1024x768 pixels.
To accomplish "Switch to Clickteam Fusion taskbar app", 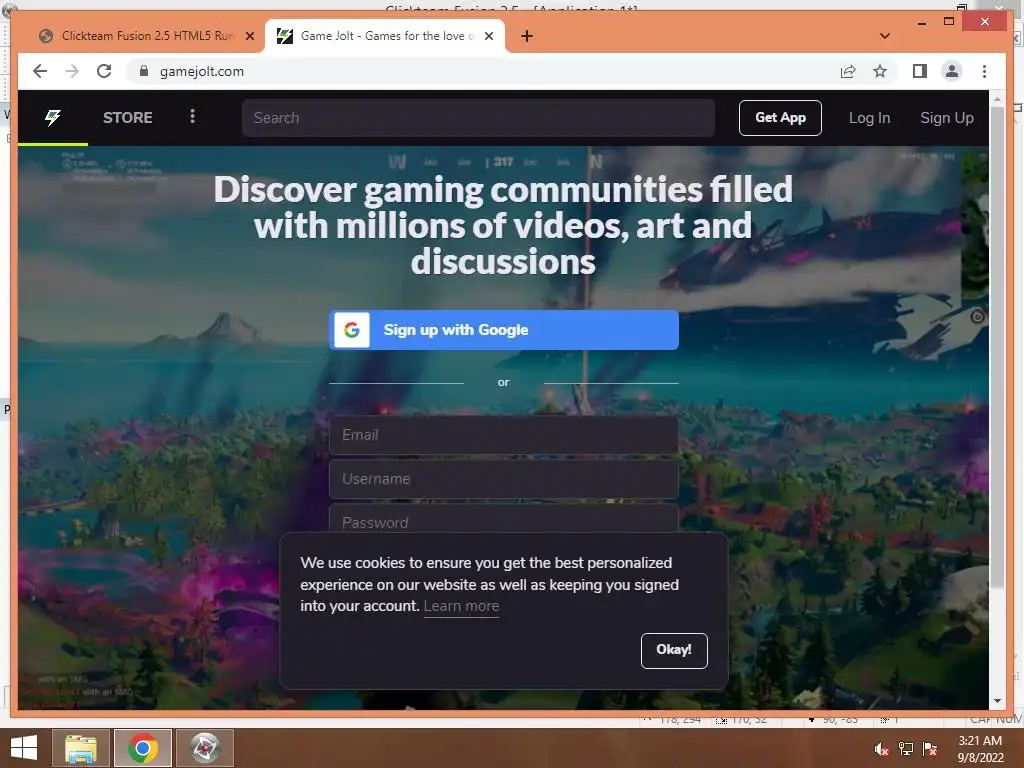I will click(205, 748).
